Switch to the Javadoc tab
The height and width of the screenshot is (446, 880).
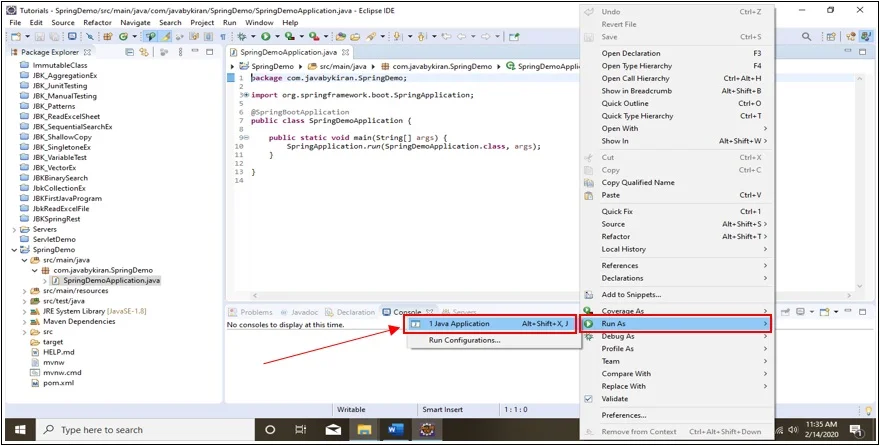(299, 312)
